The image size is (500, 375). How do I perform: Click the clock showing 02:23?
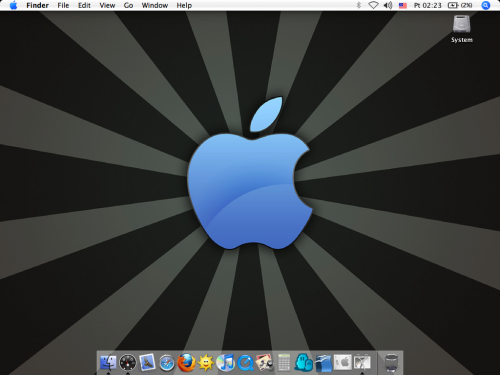(427, 5)
